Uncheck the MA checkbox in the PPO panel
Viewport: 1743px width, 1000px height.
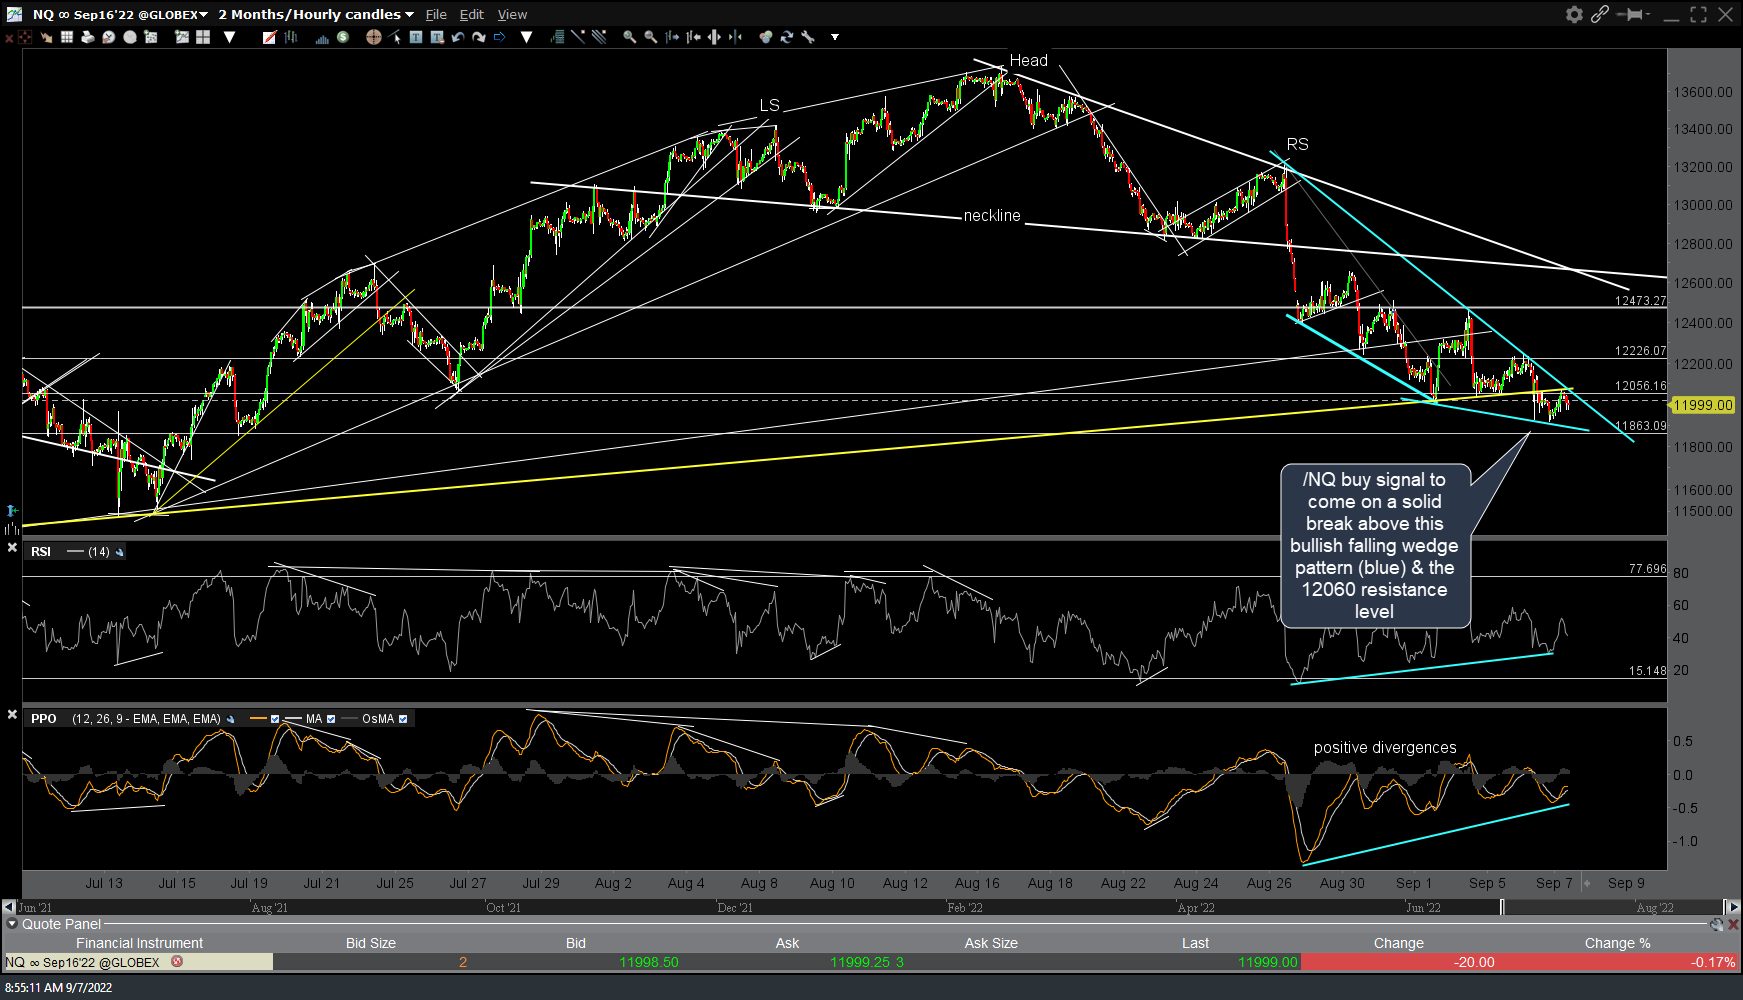[331, 718]
